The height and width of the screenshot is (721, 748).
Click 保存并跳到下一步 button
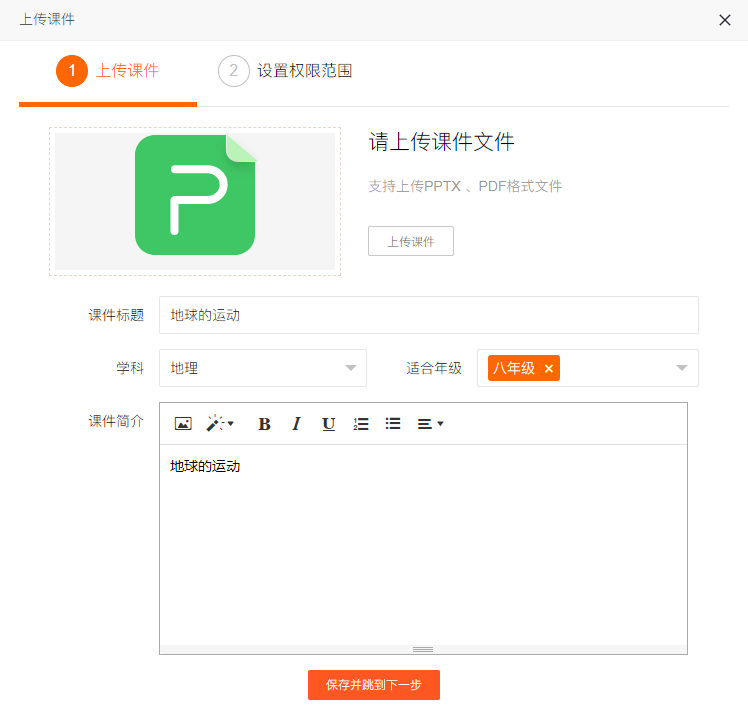click(x=374, y=685)
